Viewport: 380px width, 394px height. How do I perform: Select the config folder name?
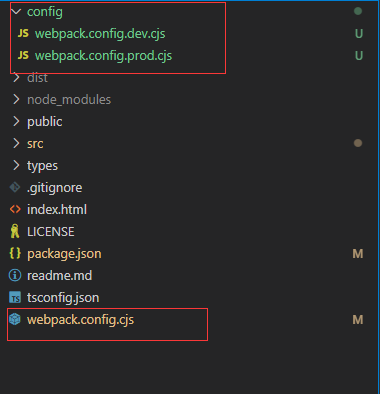pos(45,12)
